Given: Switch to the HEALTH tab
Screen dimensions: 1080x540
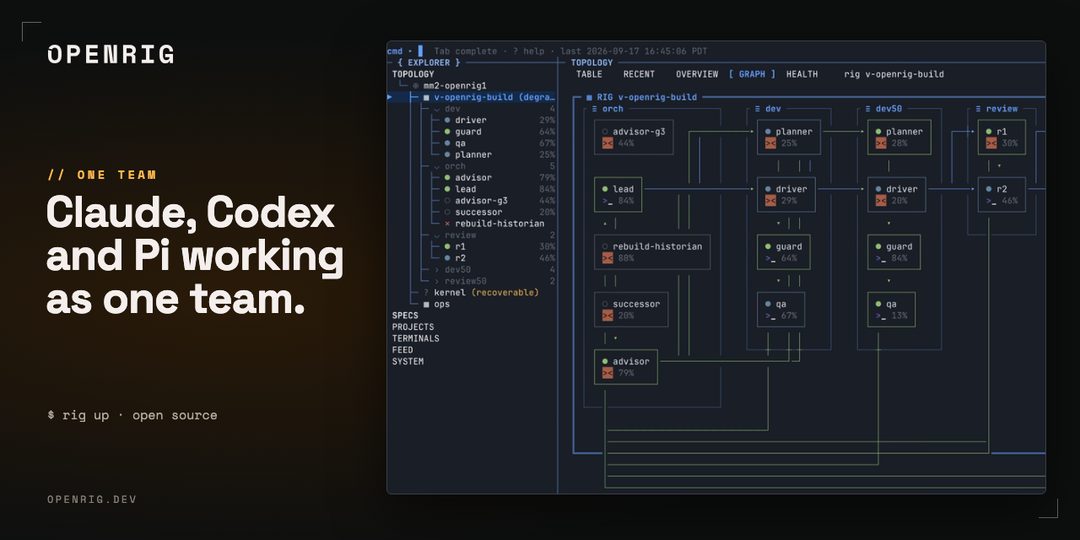Looking at the screenshot, I should coord(802,74).
